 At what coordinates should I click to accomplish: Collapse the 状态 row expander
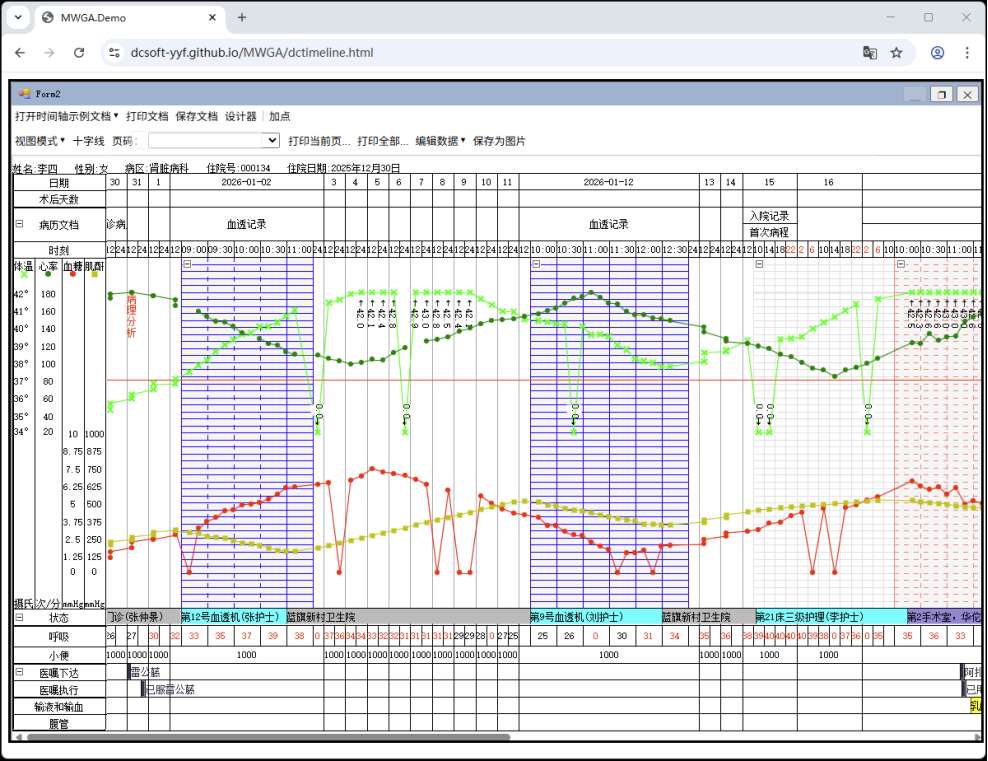pyautogui.click(x=20, y=617)
